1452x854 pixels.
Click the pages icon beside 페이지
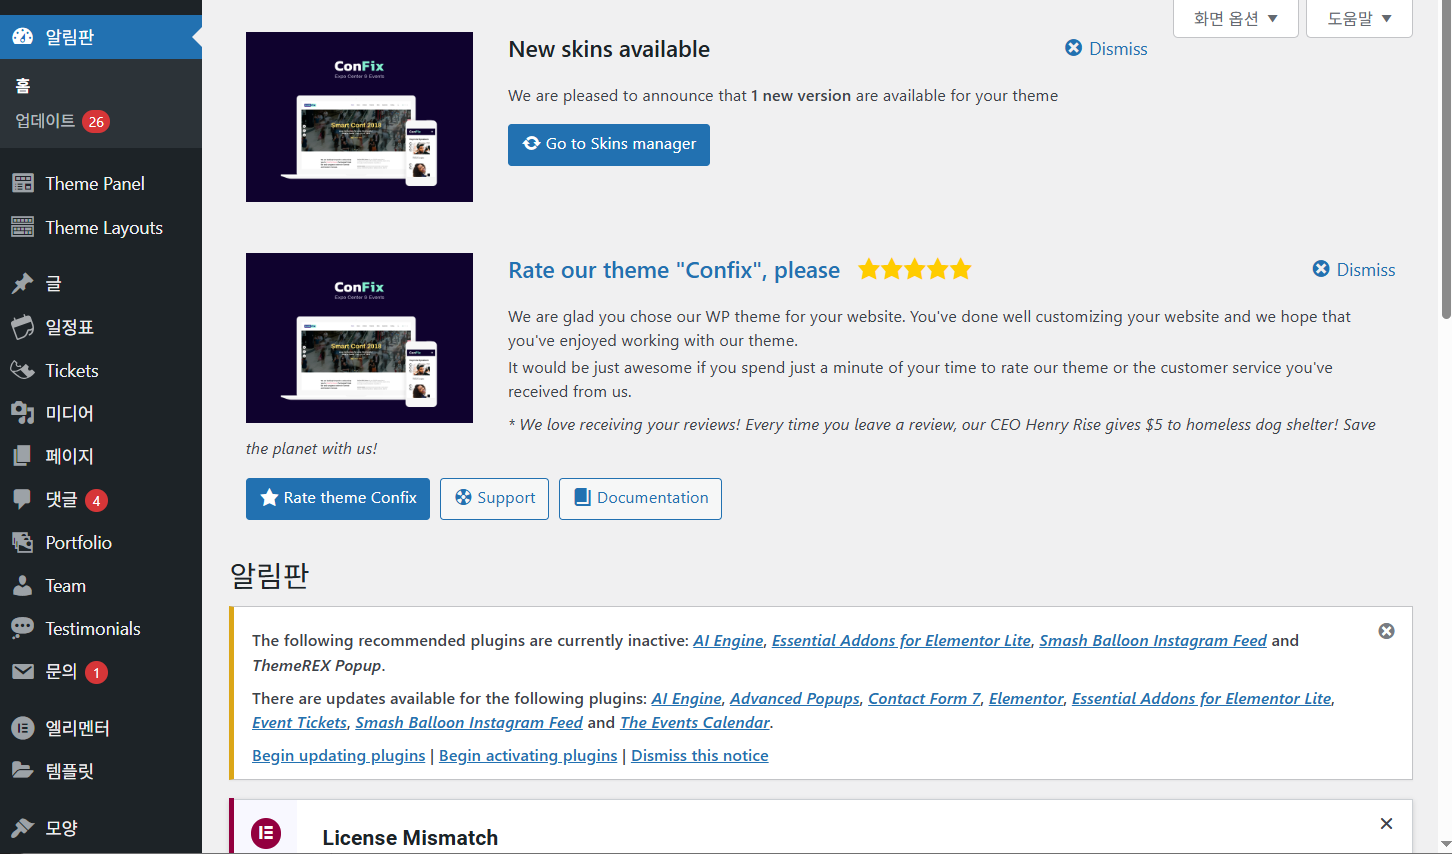23,456
